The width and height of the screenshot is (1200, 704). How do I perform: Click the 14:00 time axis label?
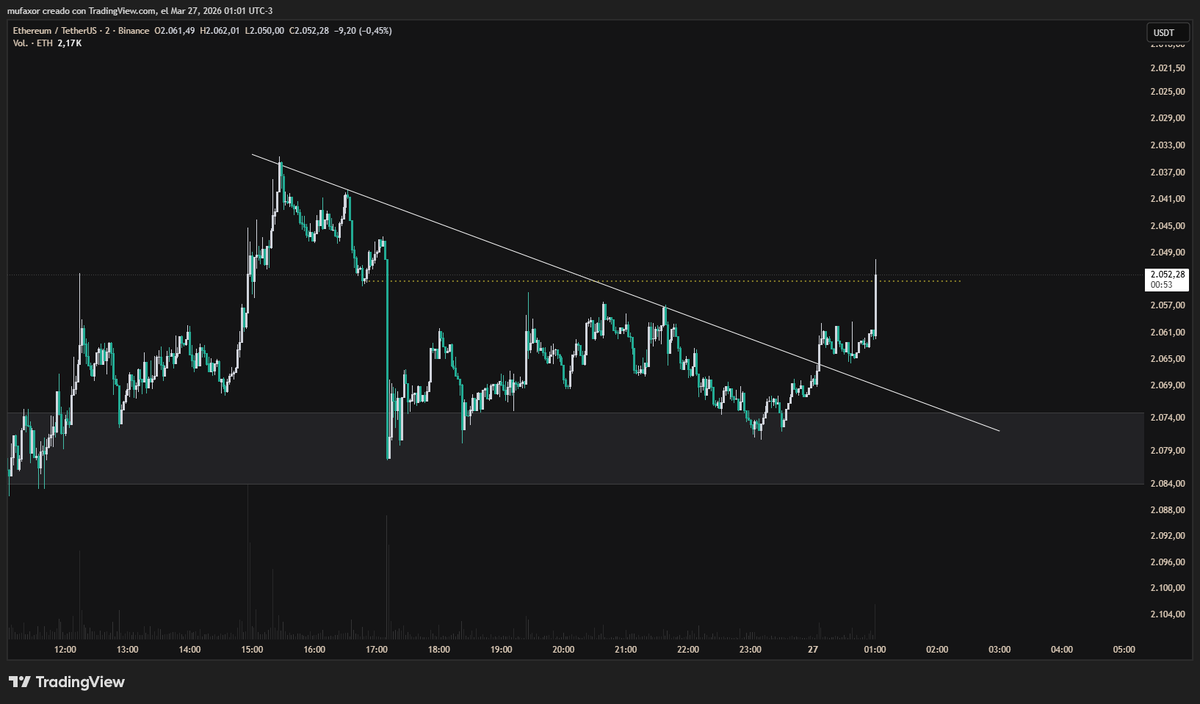189,649
